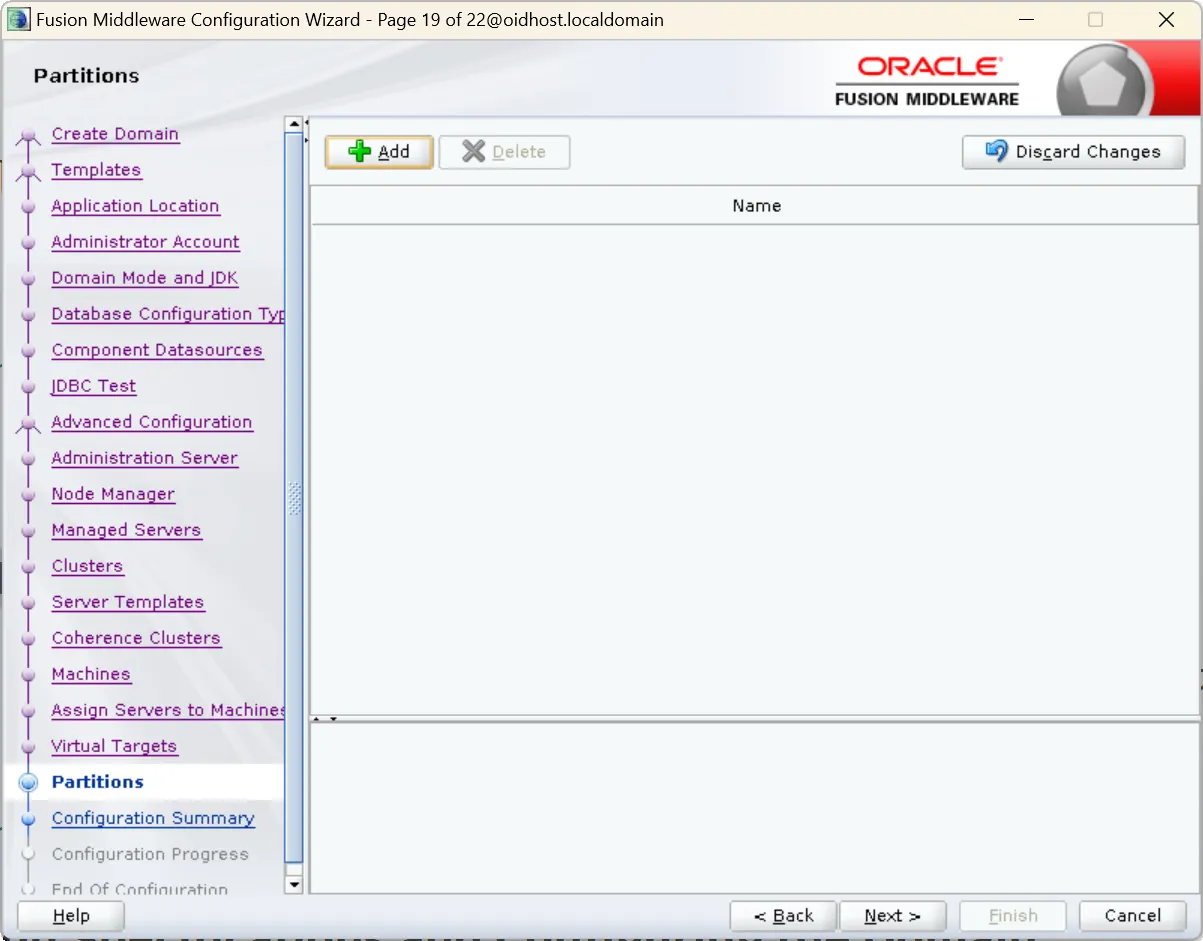Screen dimensions: 1203x941
Task: Click step bullet icon beside Configuration Summary
Action: [29, 818]
